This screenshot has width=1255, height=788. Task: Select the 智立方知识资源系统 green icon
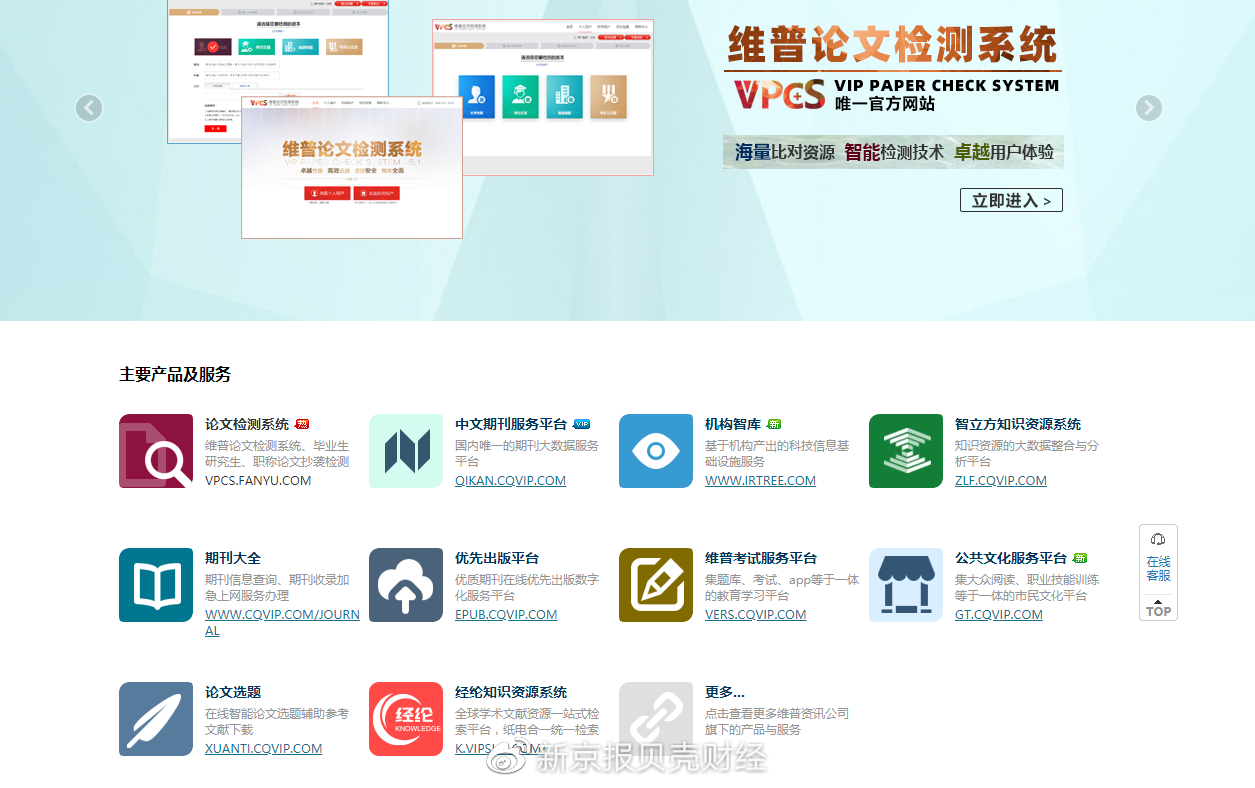pyautogui.click(x=906, y=451)
